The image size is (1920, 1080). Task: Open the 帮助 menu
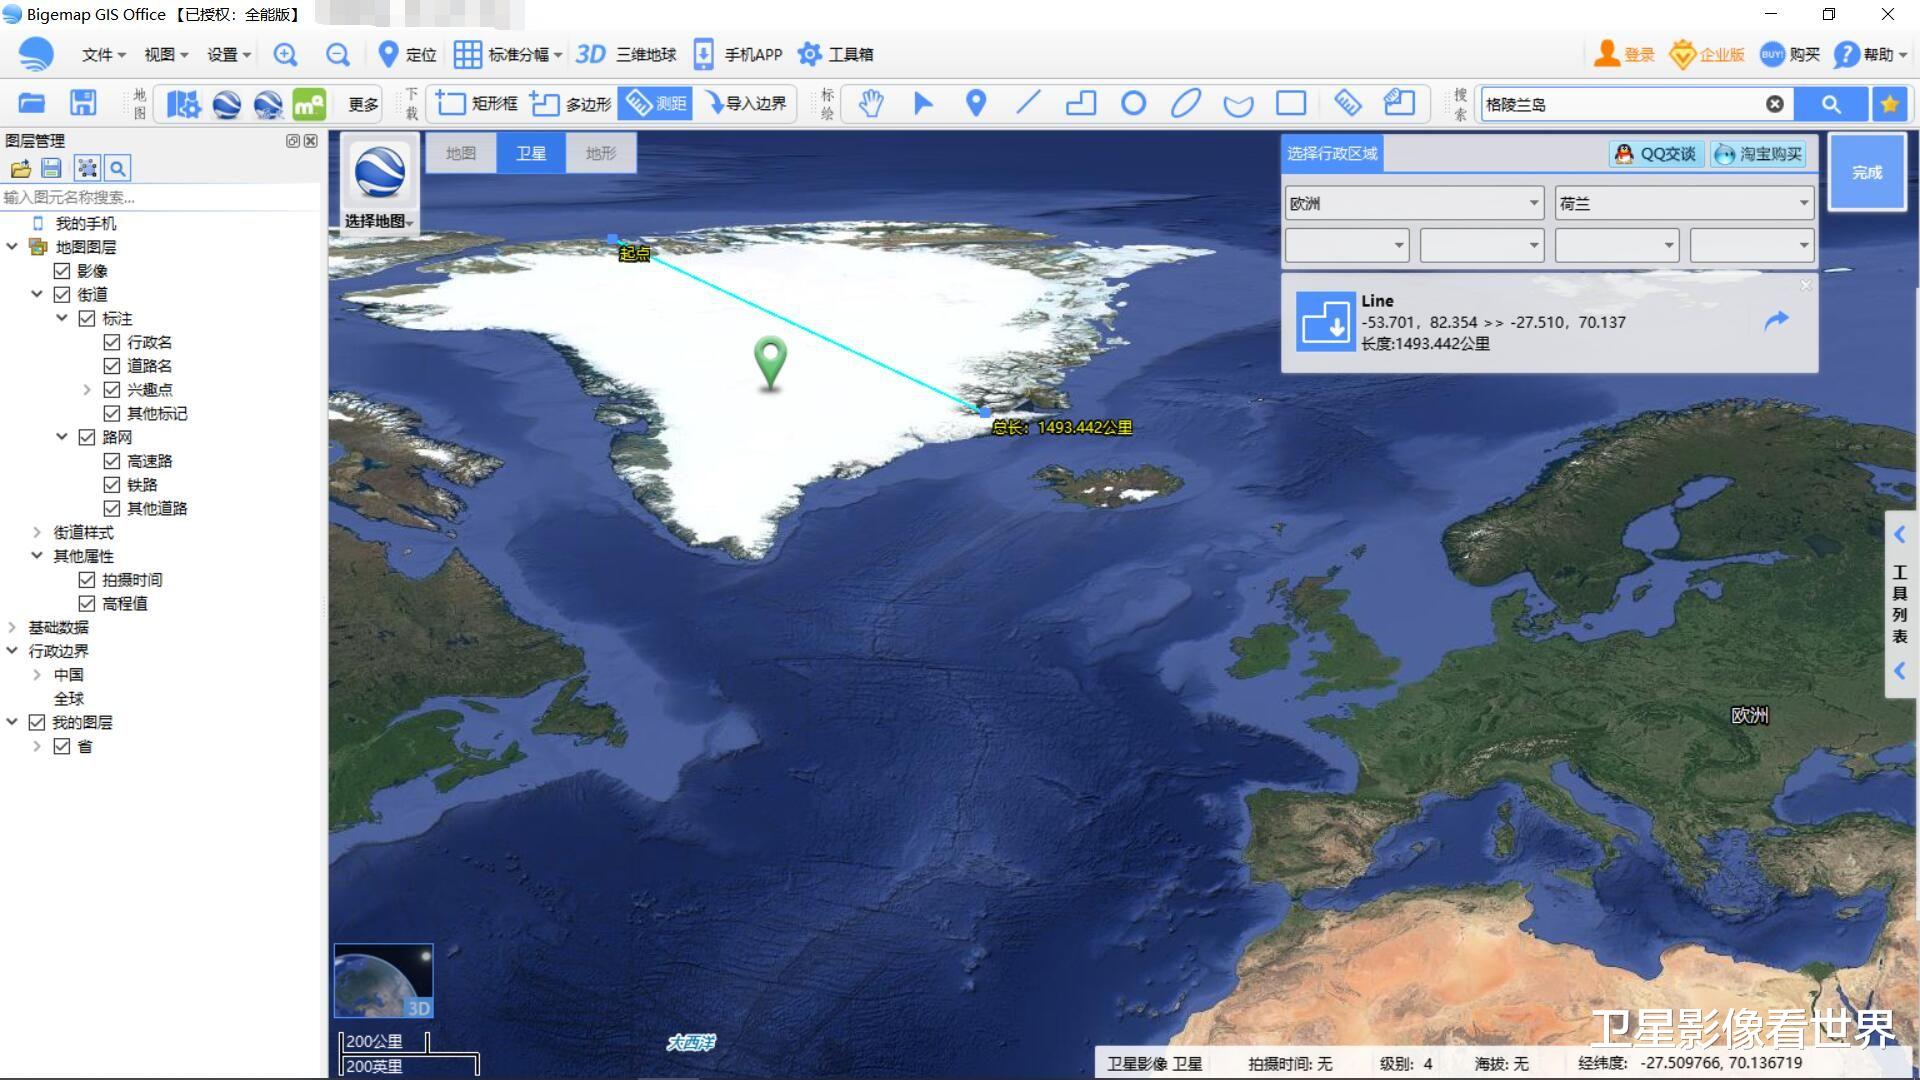(1871, 55)
